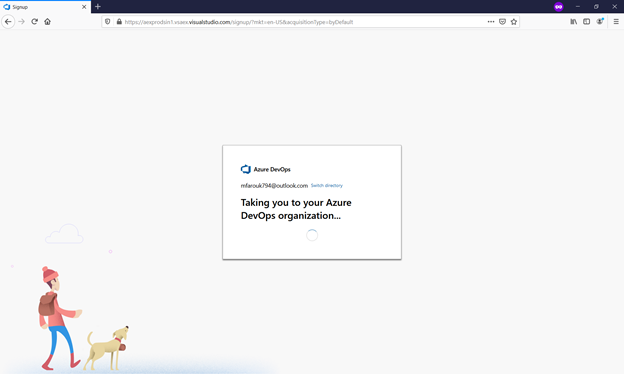Viewport: 624px width, 374px height.
Task: Click the address bar URL field
Action: [302, 22]
